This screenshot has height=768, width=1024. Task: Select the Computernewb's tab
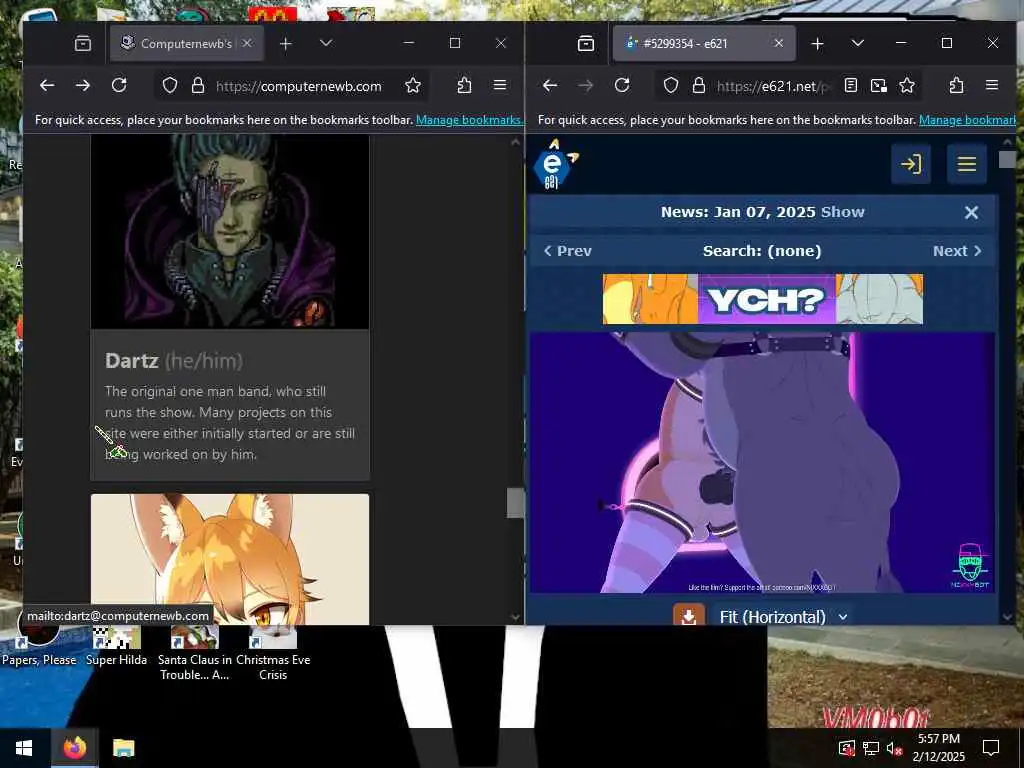tap(187, 43)
